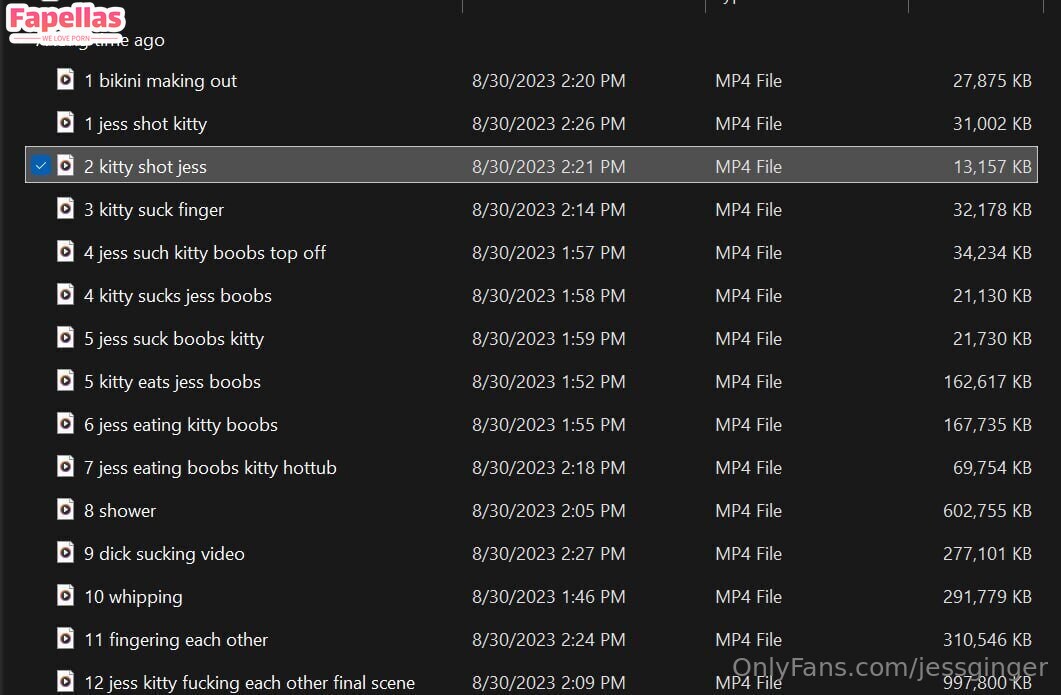Click the OnlyFans.com/jessginger watermark link
Image resolution: width=1061 pixels, height=695 pixels.
pos(890,667)
